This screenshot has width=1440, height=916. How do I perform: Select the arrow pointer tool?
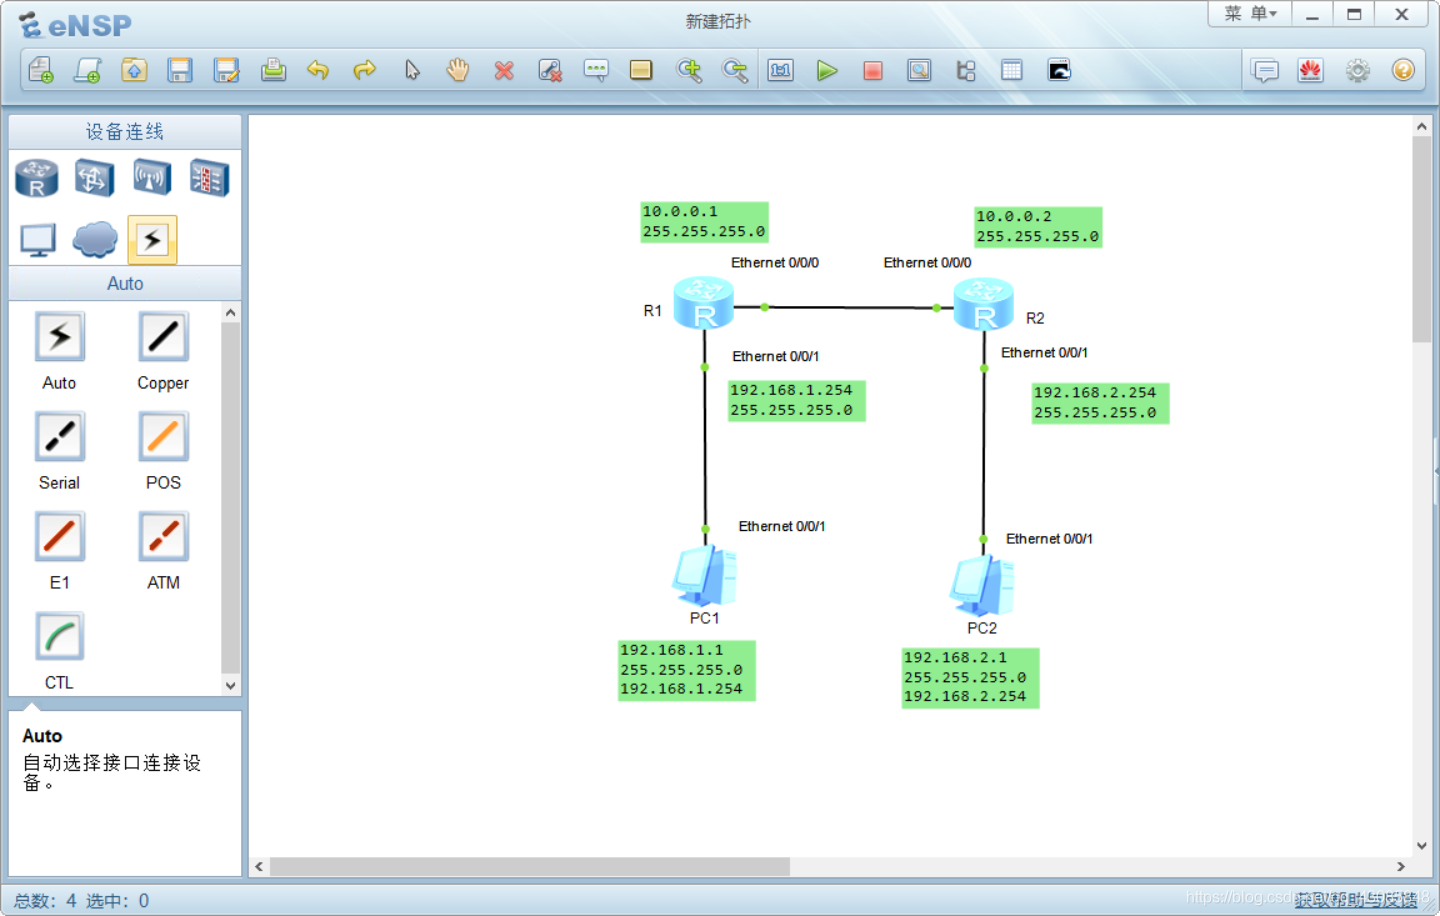[x=412, y=70]
